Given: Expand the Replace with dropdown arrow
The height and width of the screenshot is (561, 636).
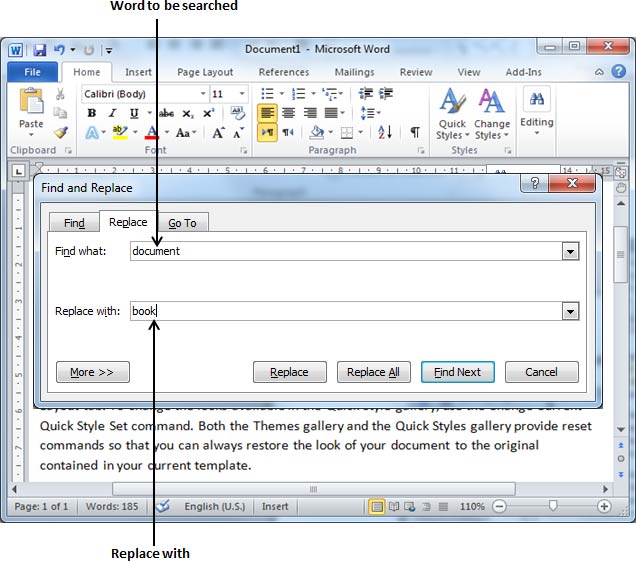Looking at the screenshot, I should 570,312.
